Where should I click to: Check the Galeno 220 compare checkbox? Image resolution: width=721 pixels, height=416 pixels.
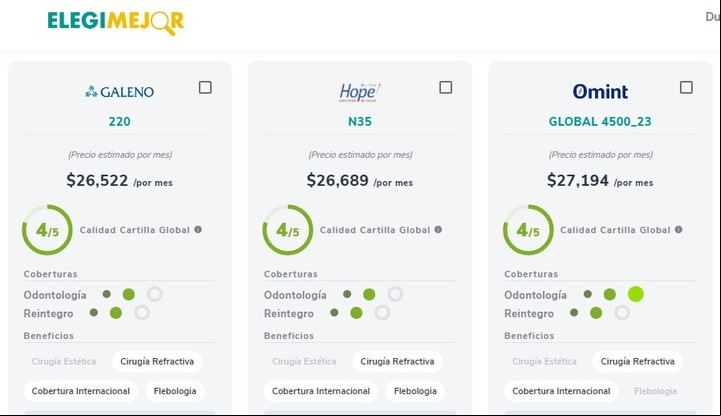pyautogui.click(x=205, y=87)
